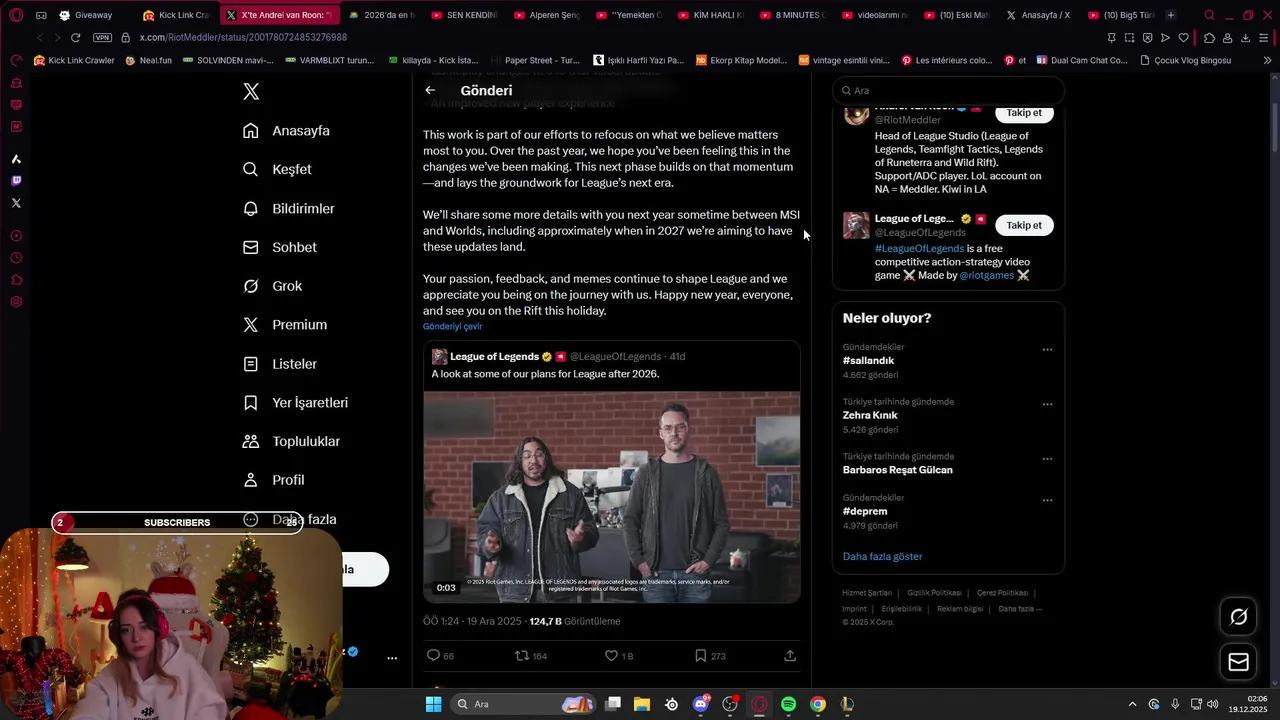Open floating Grok button

(1238, 617)
